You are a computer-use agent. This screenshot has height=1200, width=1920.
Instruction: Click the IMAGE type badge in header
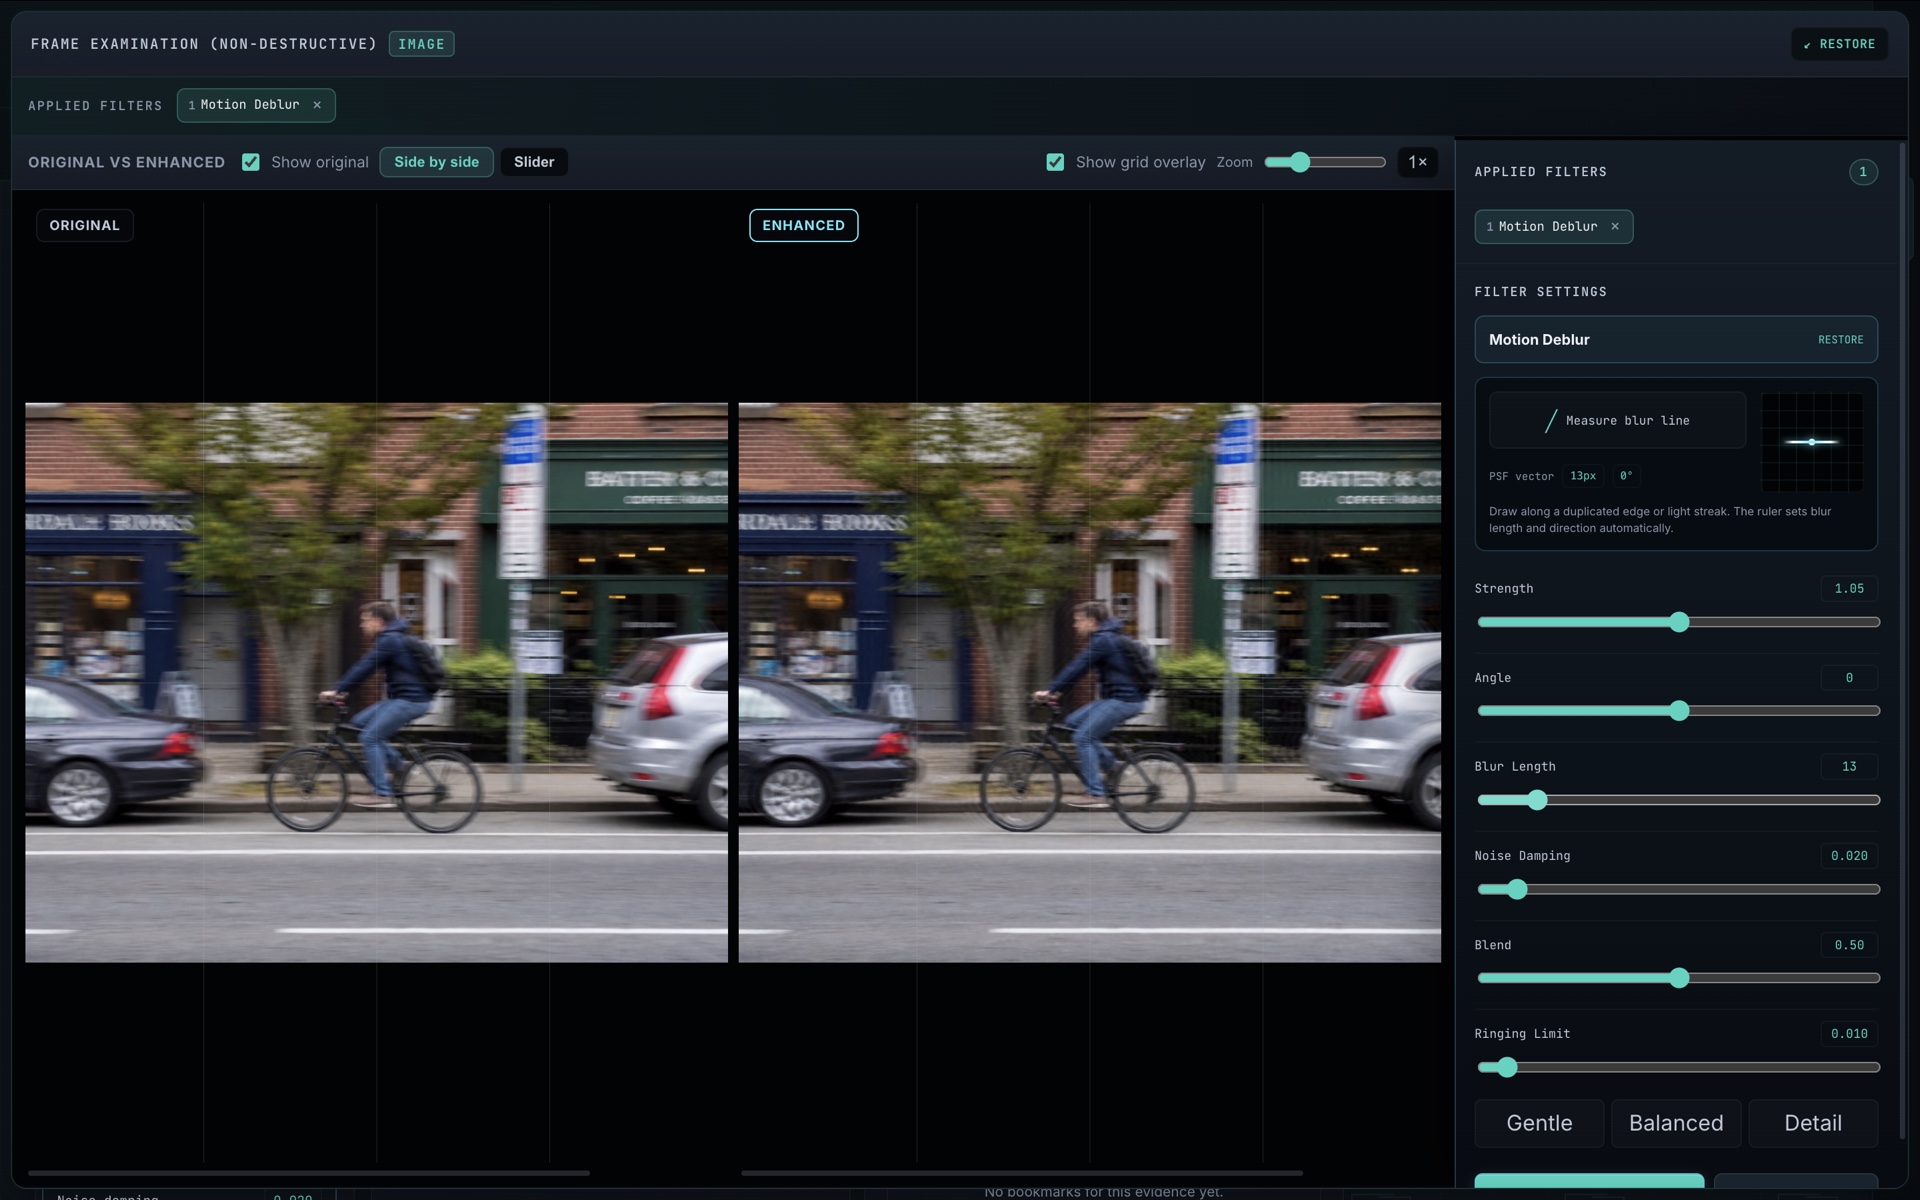(x=421, y=44)
